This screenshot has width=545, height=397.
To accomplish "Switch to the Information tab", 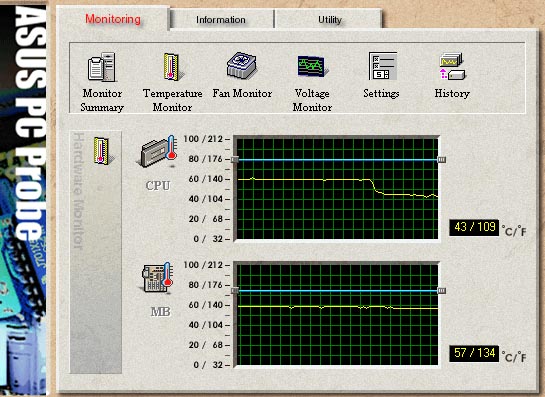I will pyautogui.click(x=221, y=19).
